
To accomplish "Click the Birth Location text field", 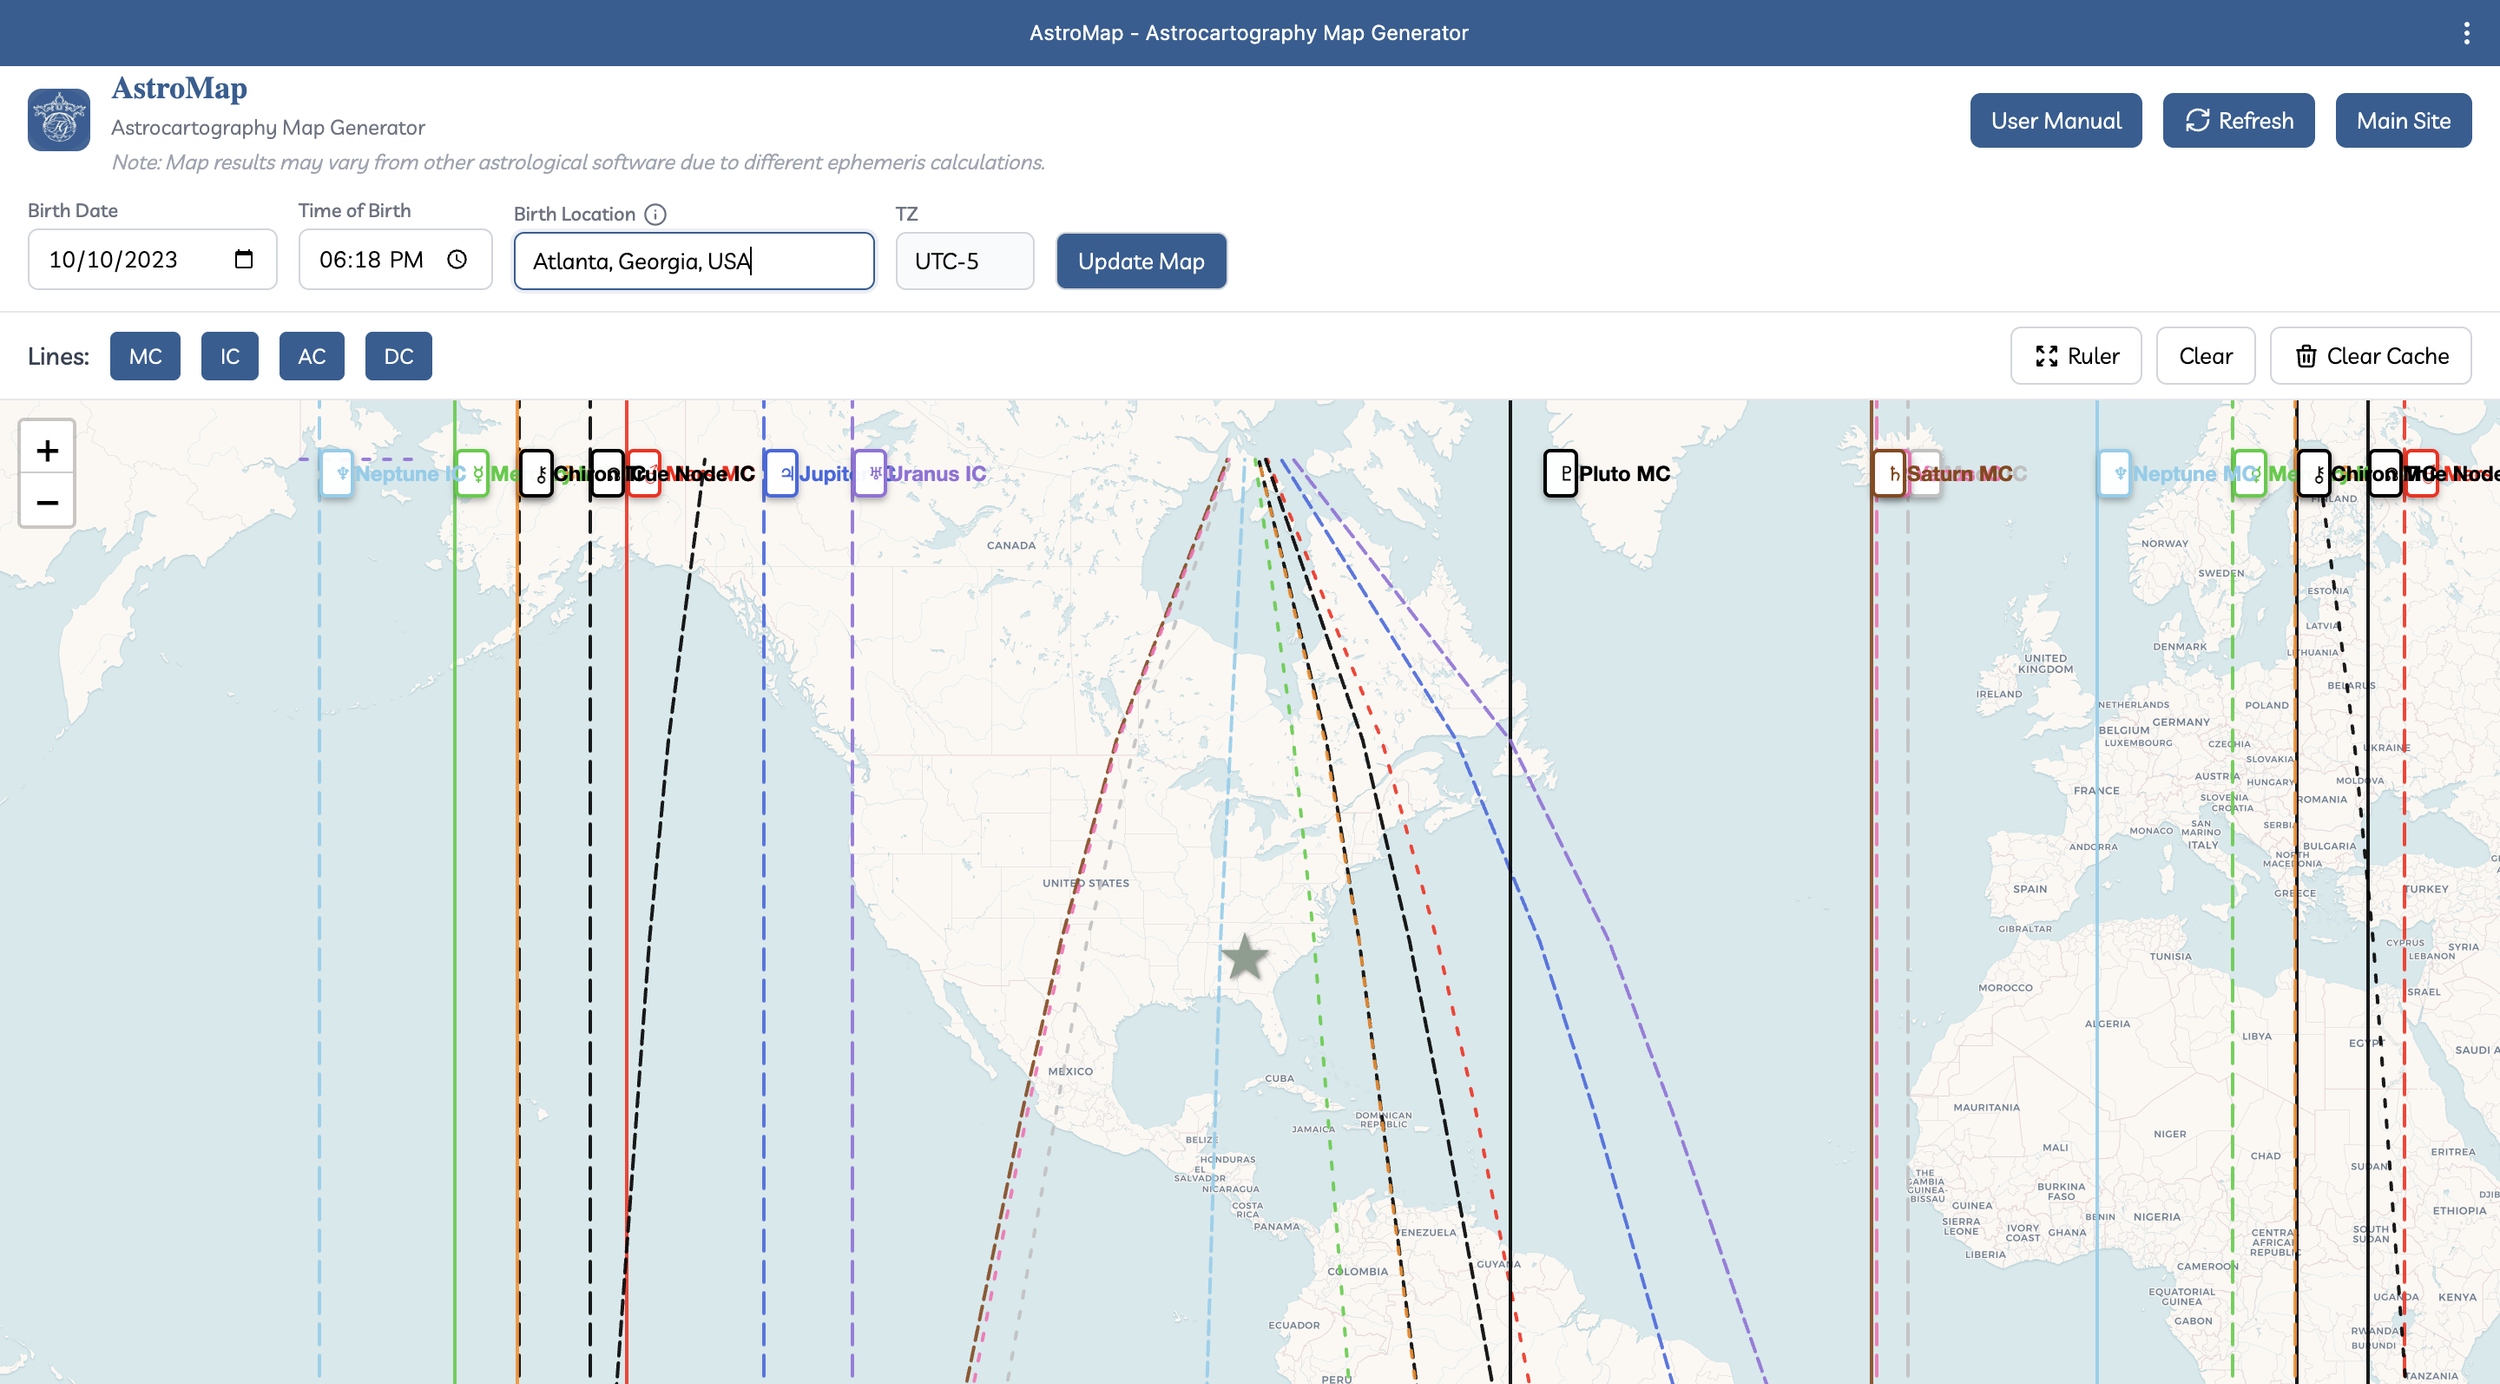I will [x=693, y=261].
